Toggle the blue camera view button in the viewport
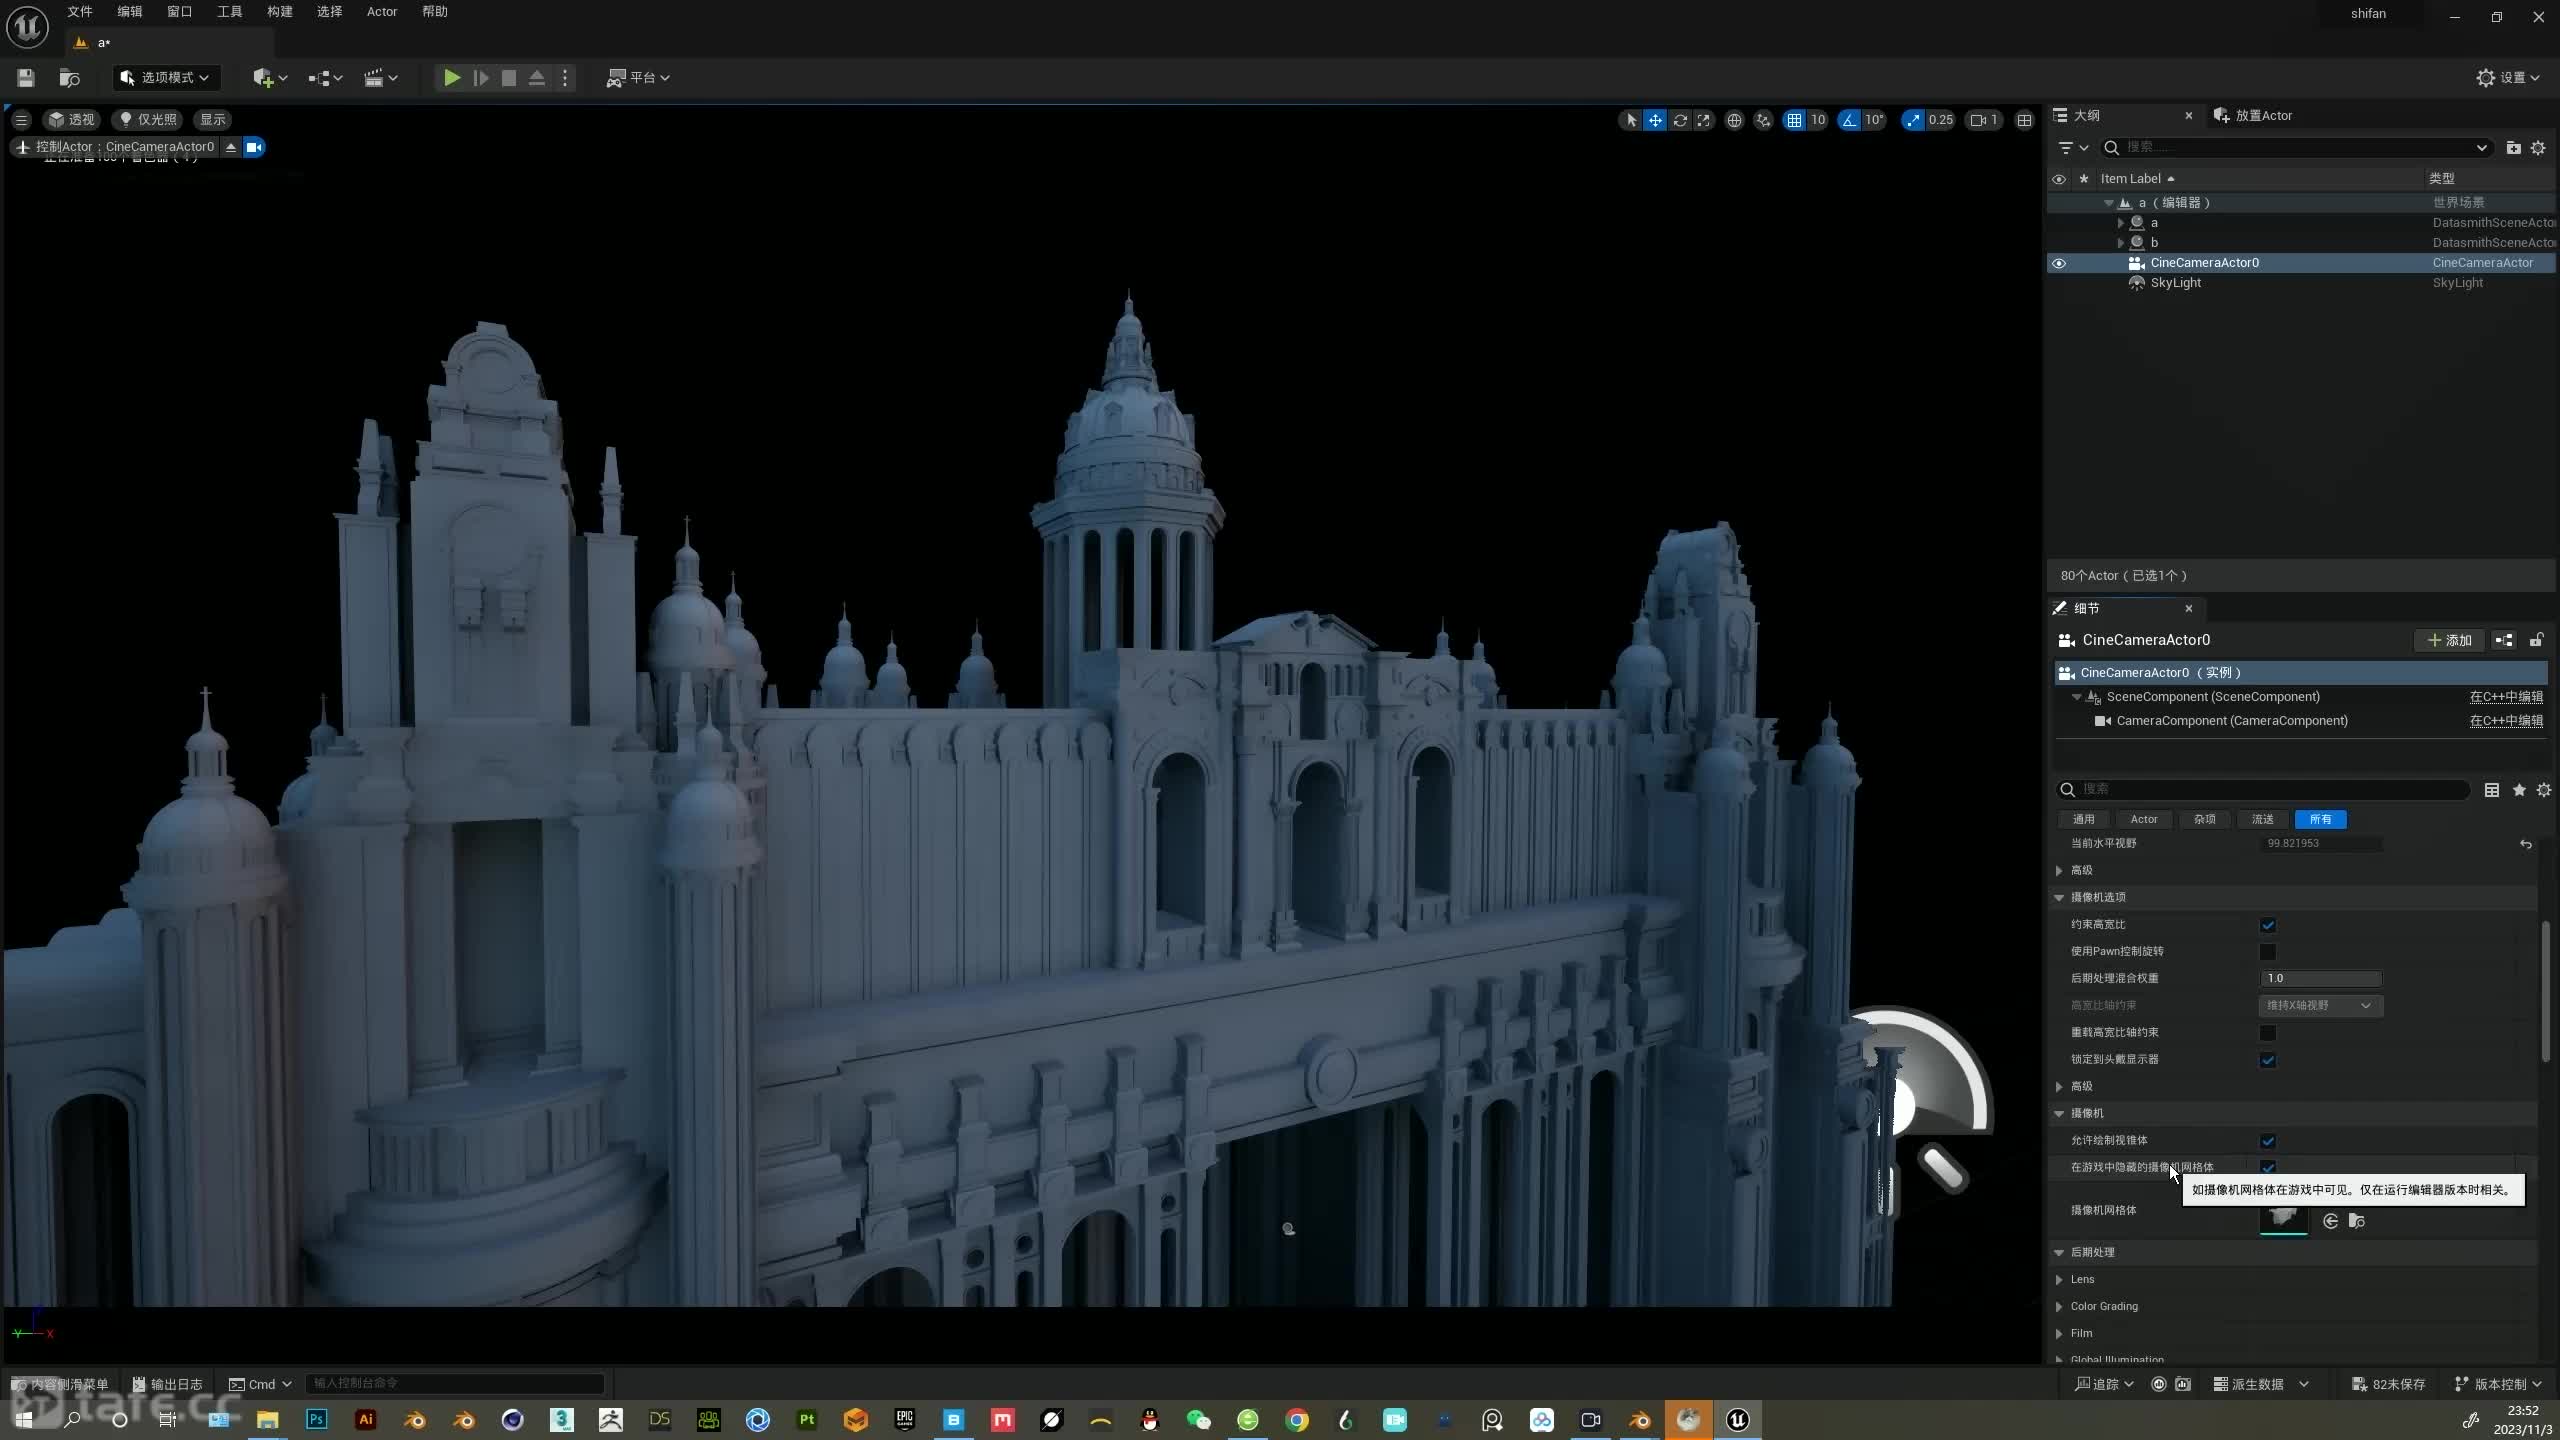The width and height of the screenshot is (2560, 1440). [x=254, y=147]
